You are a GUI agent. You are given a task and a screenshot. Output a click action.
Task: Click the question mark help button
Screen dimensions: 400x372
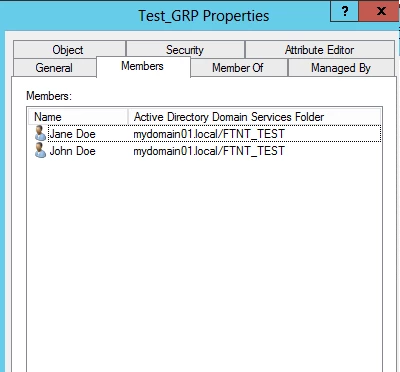click(x=345, y=11)
